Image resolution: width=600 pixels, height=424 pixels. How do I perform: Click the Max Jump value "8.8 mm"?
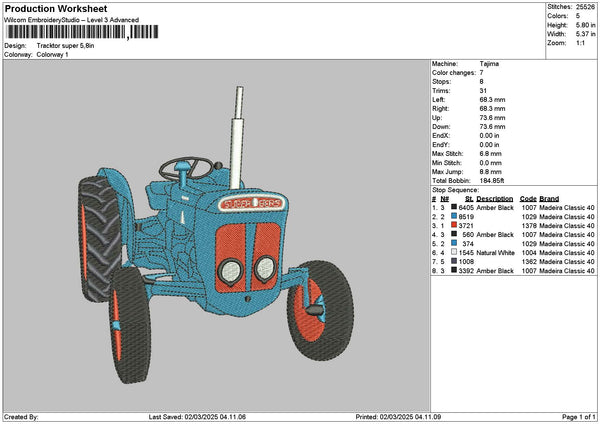pyautogui.click(x=491, y=172)
